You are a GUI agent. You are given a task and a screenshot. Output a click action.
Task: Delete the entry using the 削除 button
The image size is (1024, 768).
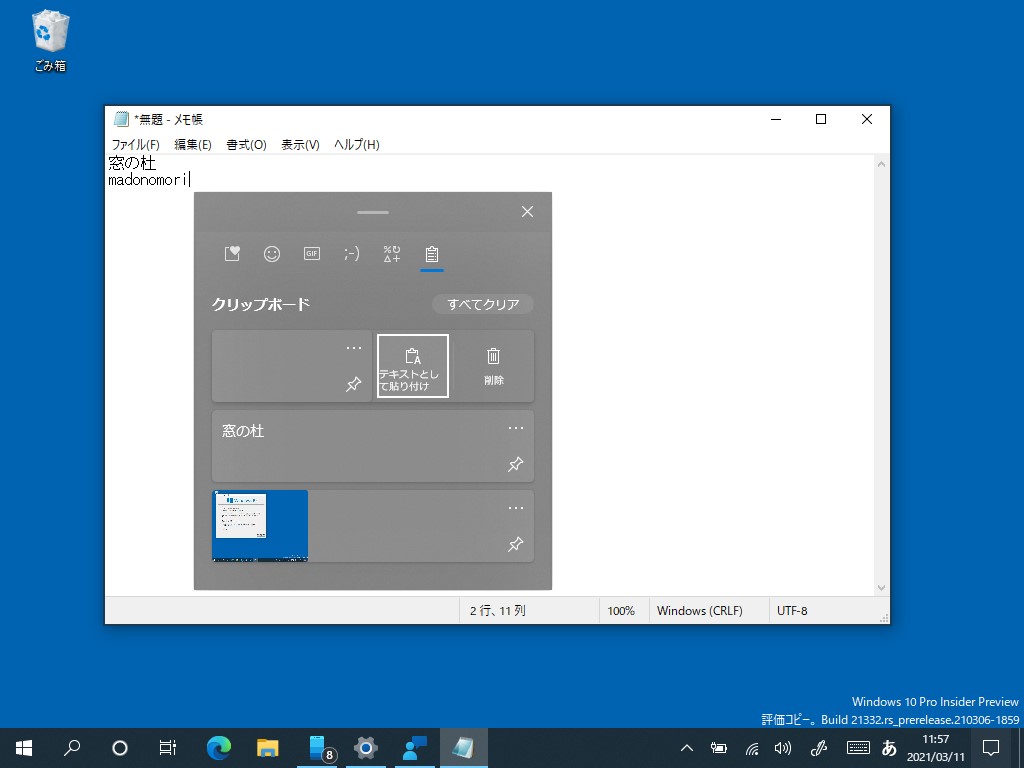(x=493, y=365)
